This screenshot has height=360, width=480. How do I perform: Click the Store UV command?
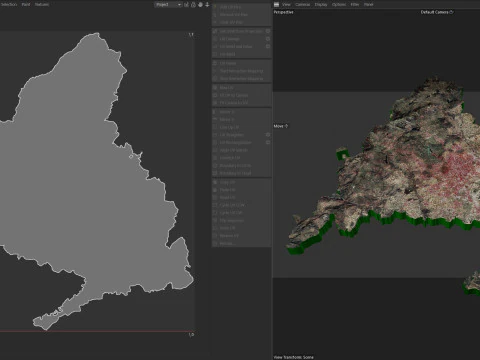(242, 228)
